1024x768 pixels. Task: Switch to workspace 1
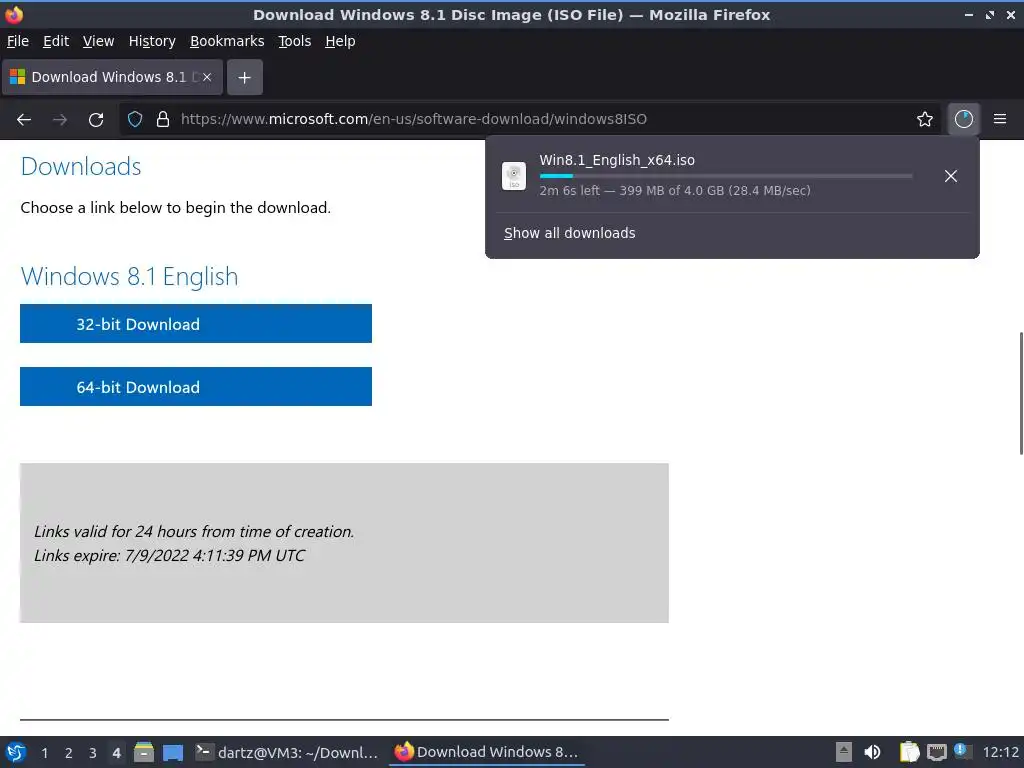tap(44, 753)
